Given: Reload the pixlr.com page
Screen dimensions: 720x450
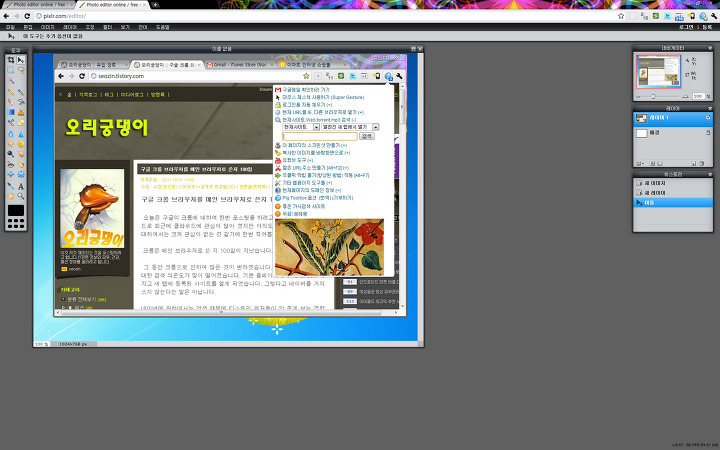Looking at the screenshot, I should pyautogui.click(x=27, y=16).
